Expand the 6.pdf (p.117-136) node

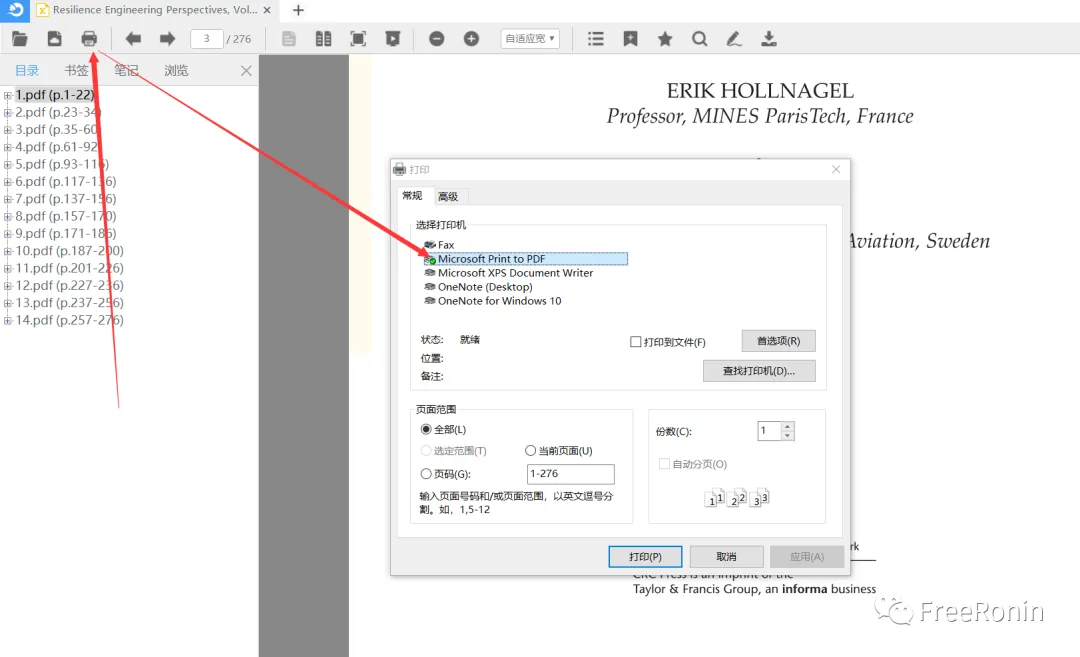pyautogui.click(x=8, y=182)
